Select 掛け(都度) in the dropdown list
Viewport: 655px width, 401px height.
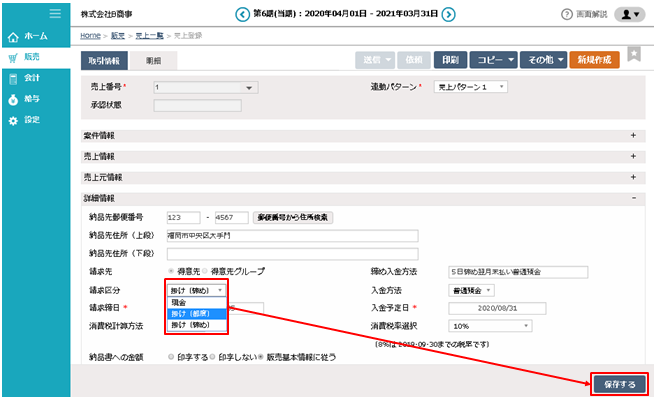click(x=196, y=313)
